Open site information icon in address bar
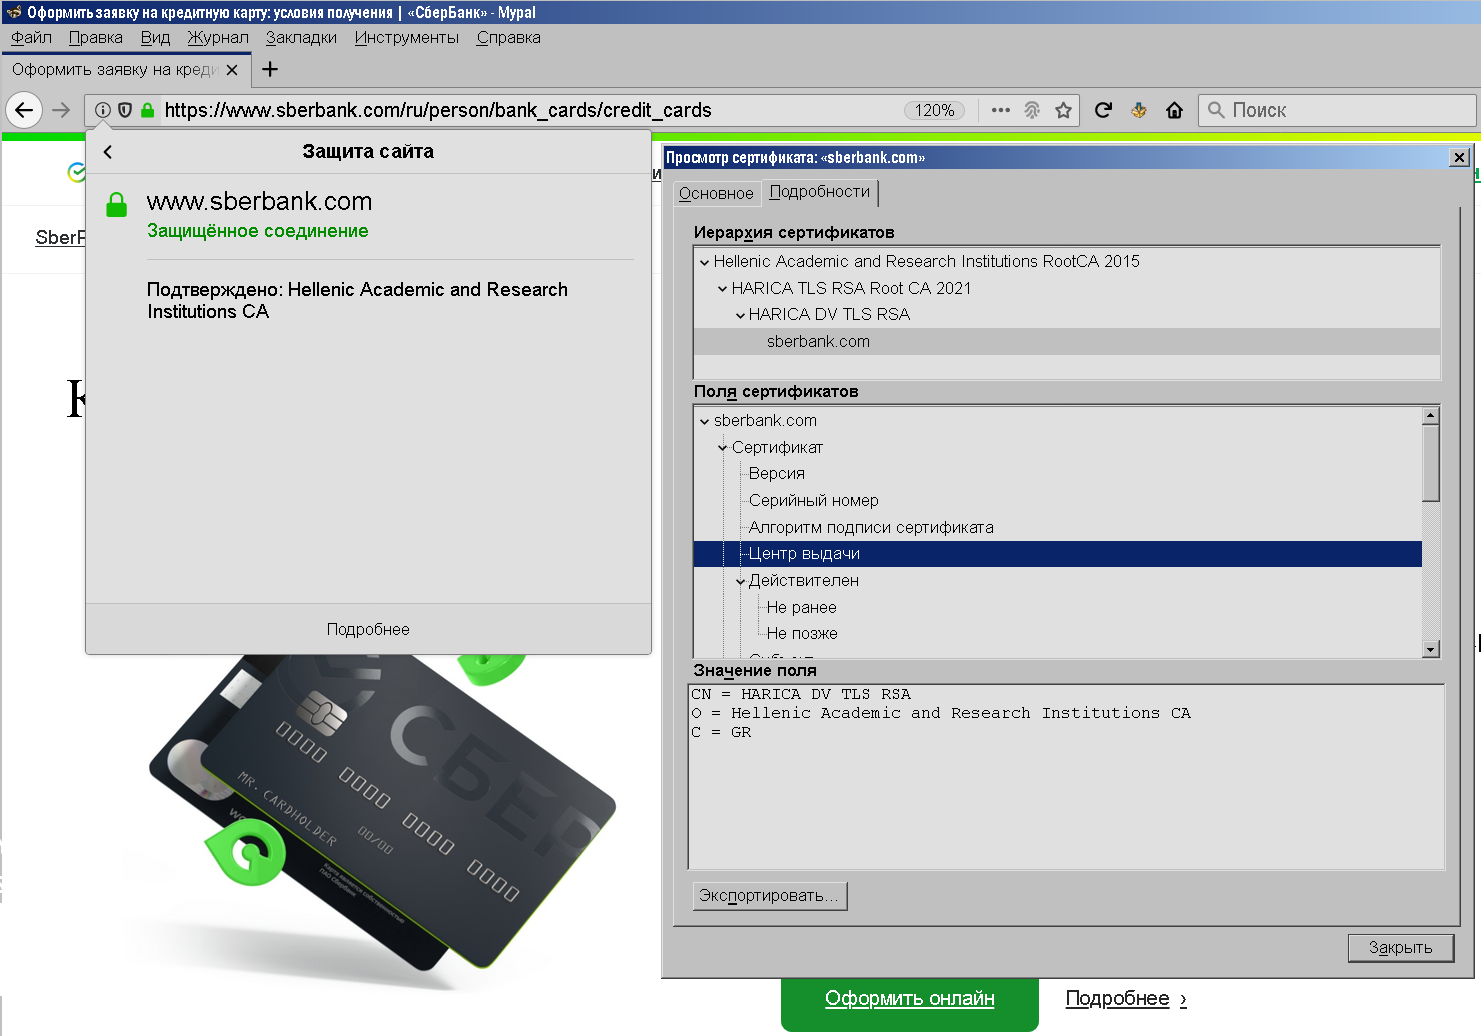This screenshot has height=1036, width=1481. pos(103,110)
